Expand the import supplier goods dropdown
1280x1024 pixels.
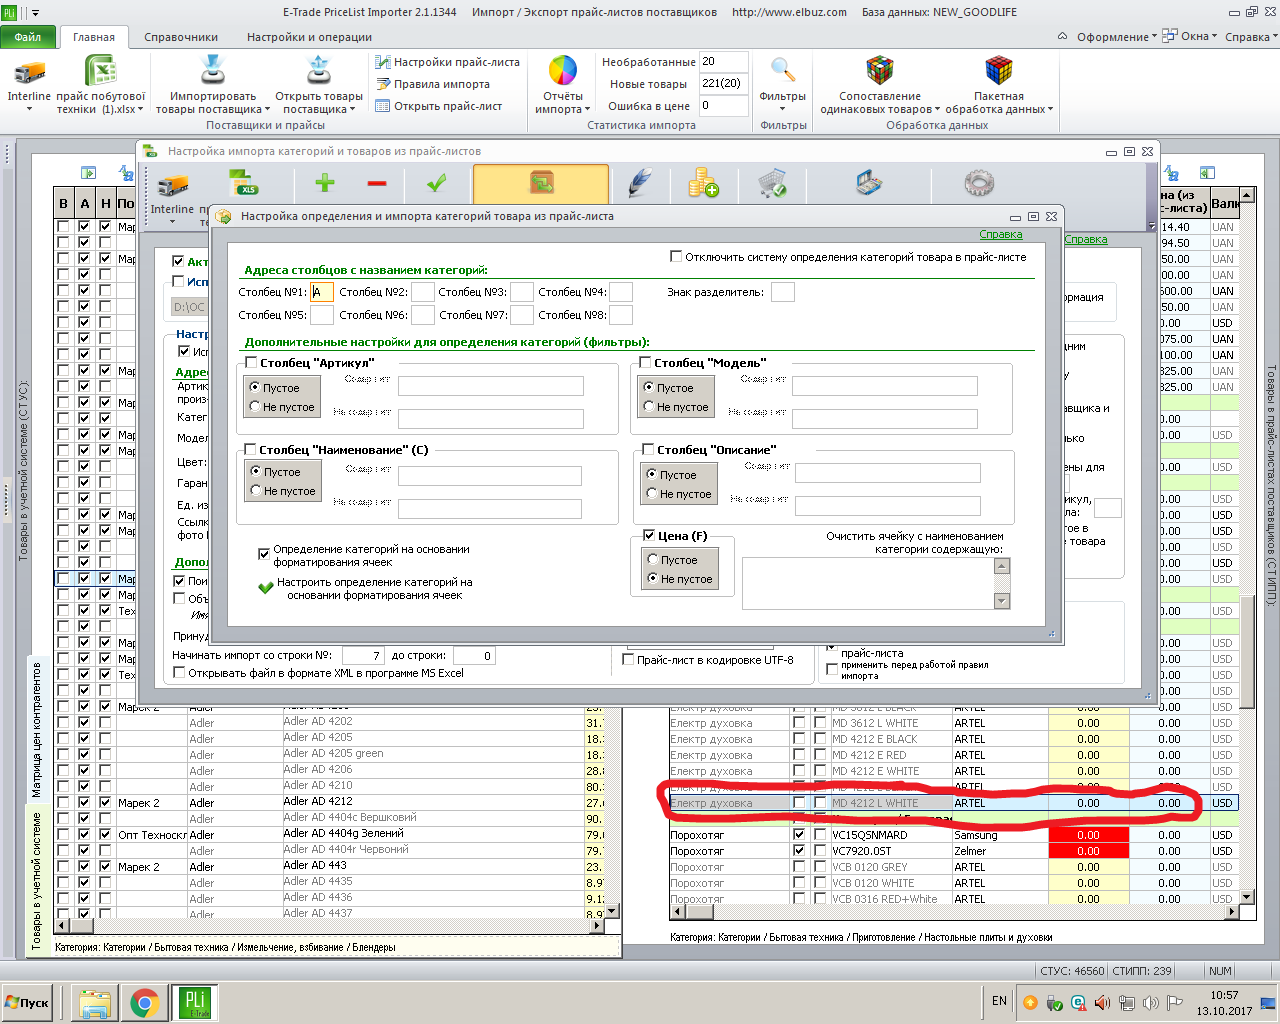[267, 110]
